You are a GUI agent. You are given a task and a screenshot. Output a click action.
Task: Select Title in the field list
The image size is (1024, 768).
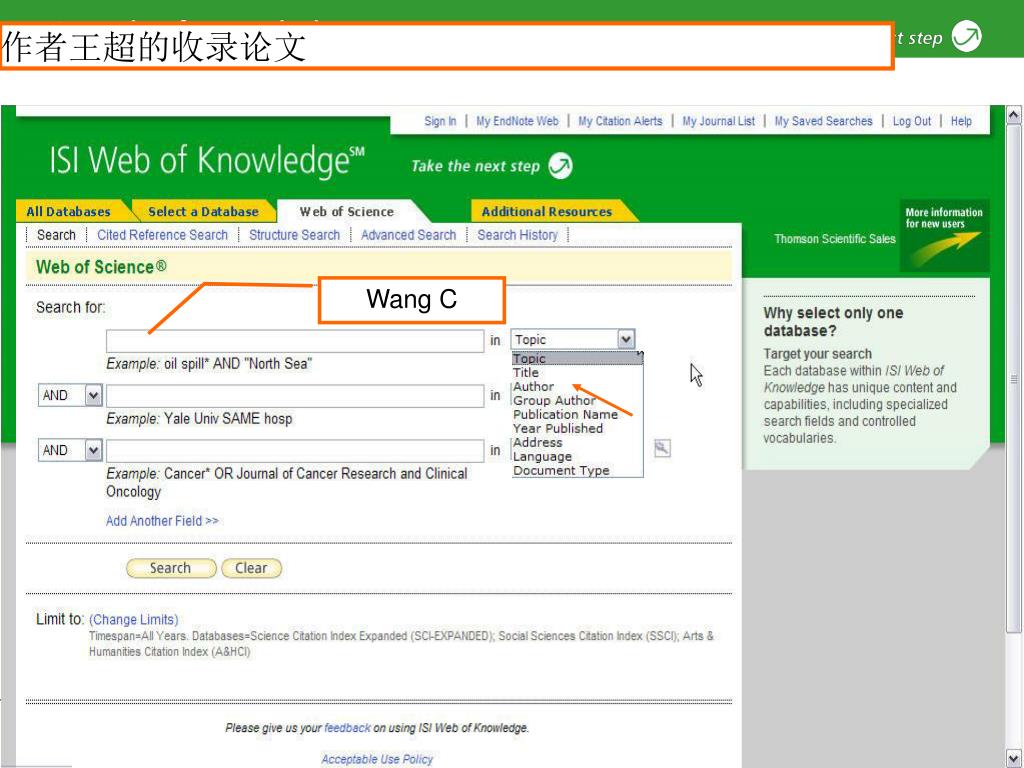(526, 372)
